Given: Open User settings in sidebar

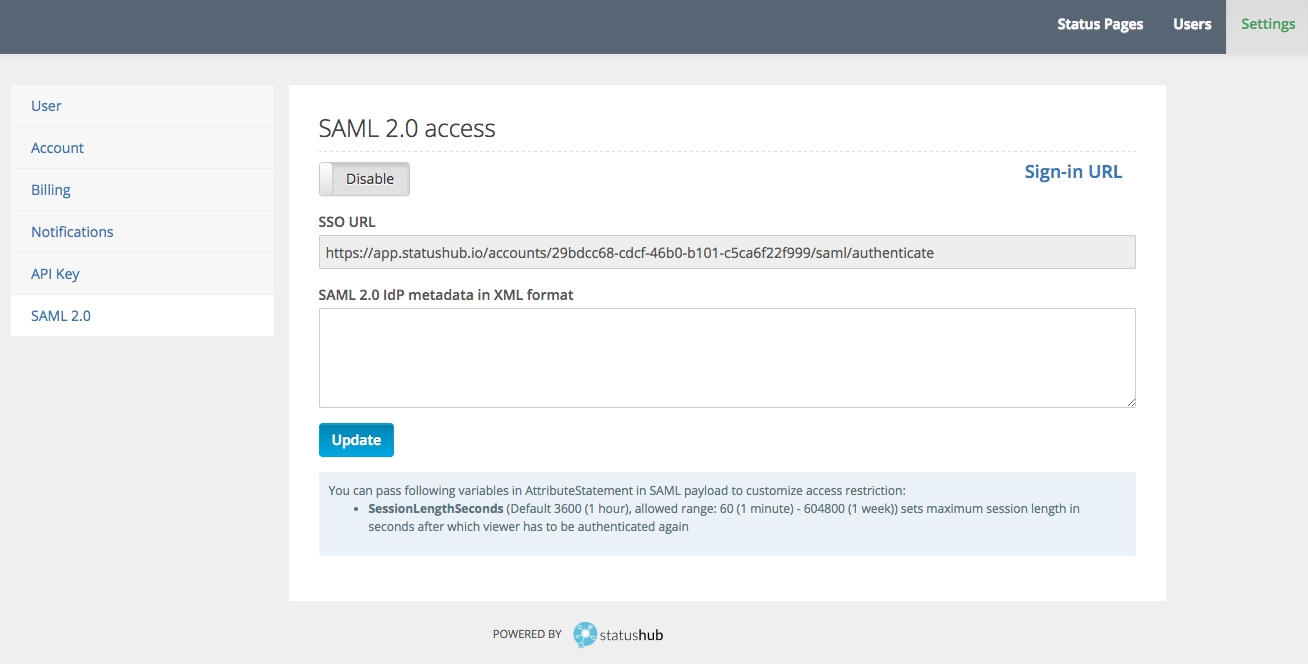Looking at the screenshot, I should click(x=142, y=105).
